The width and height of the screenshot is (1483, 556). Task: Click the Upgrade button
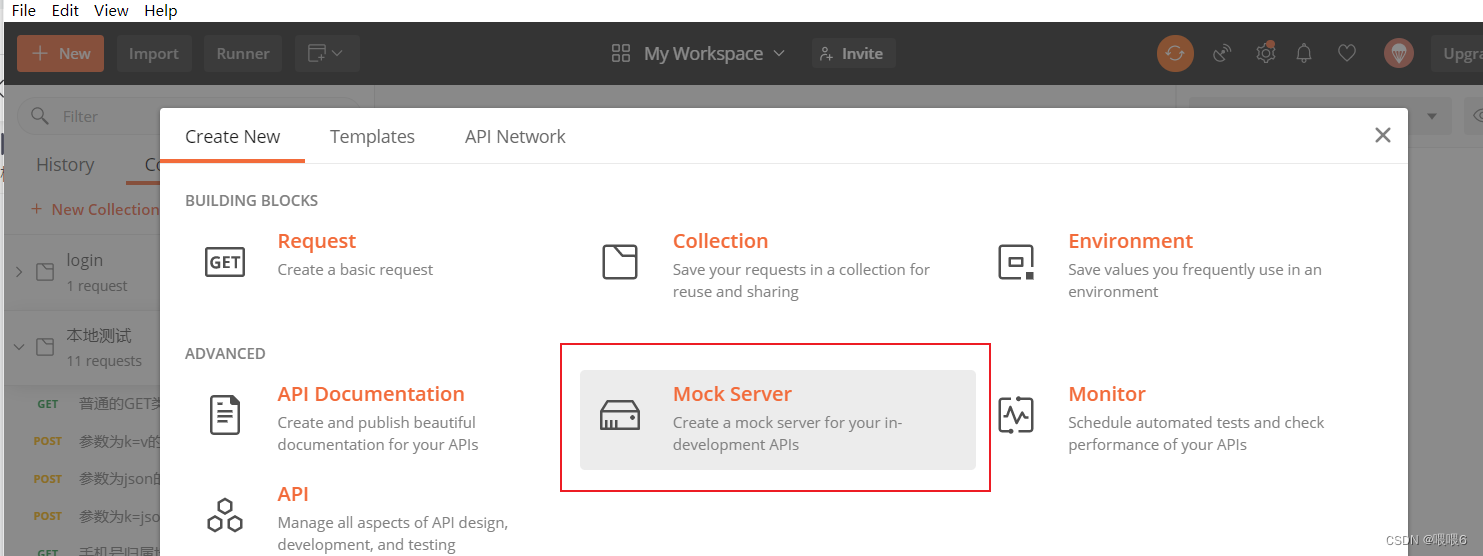pos(1457,53)
